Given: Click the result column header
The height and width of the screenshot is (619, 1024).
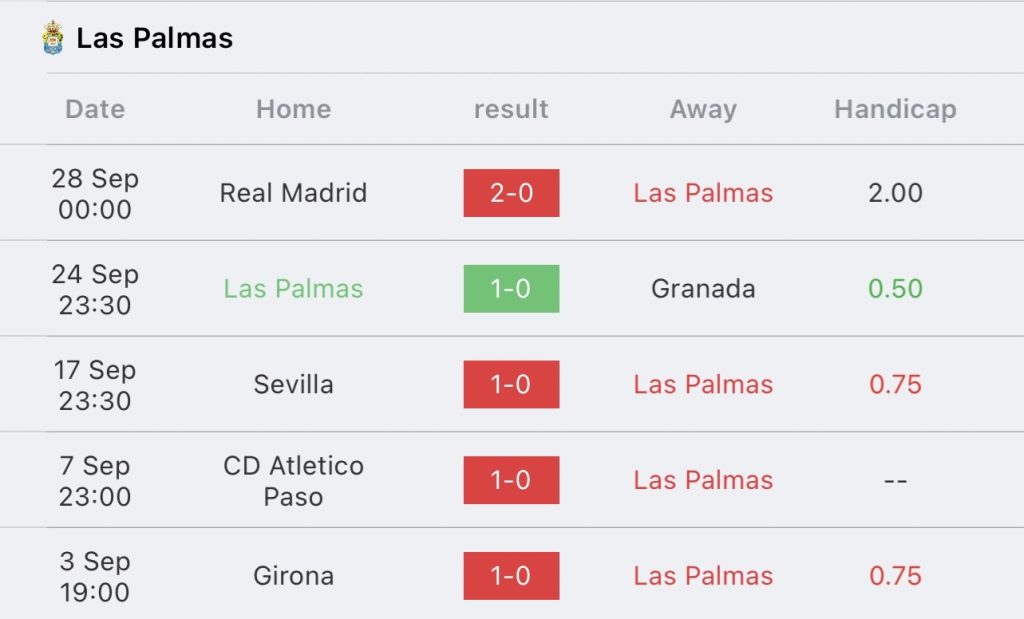Looking at the screenshot, I should click(511, 109).
